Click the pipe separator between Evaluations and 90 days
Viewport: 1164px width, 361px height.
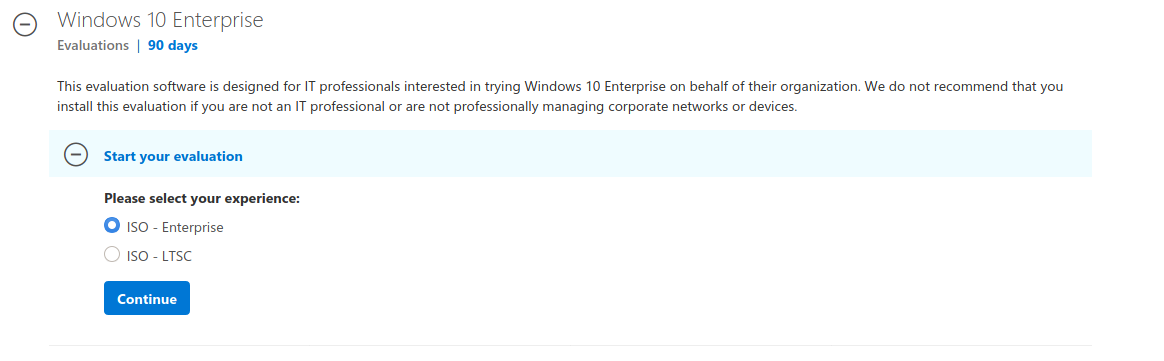[x=138, y=45]
